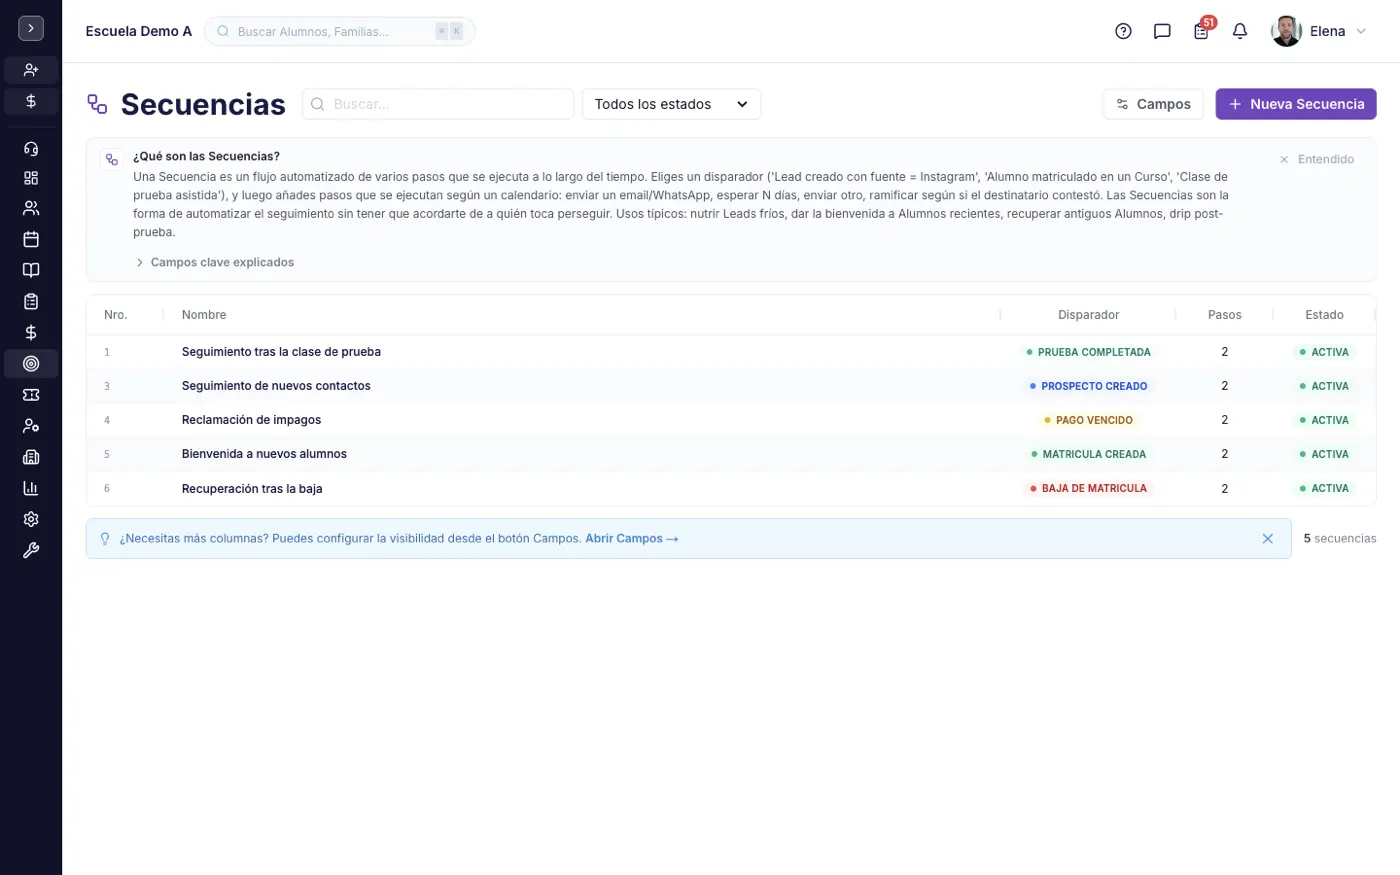
Task: Sort by the Disparador column header
Action: point(1088,315)
